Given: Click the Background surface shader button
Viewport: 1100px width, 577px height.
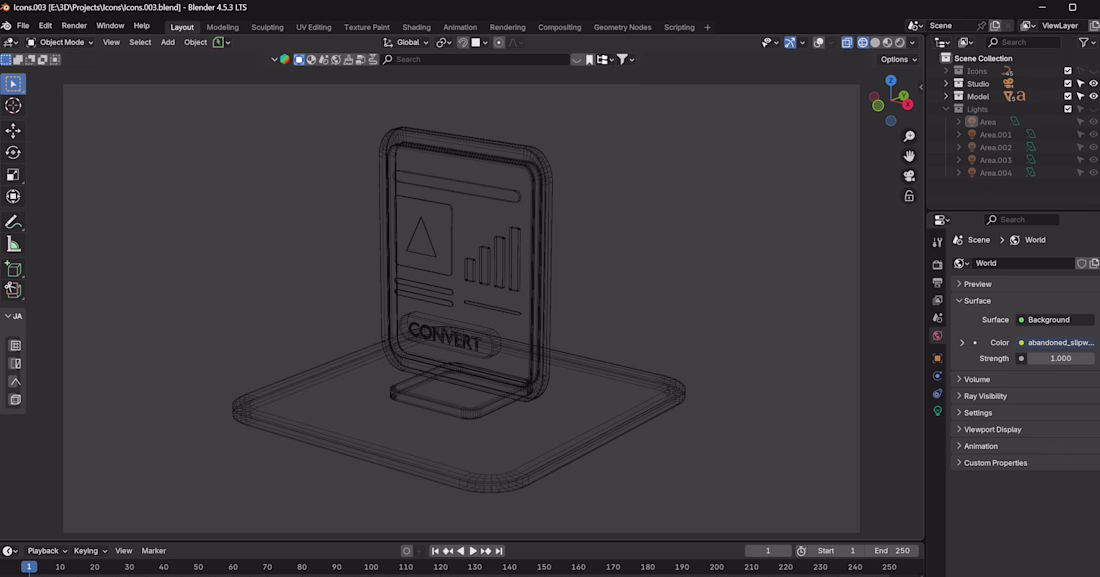Looking at the screenshot, I should (1055, 320).
